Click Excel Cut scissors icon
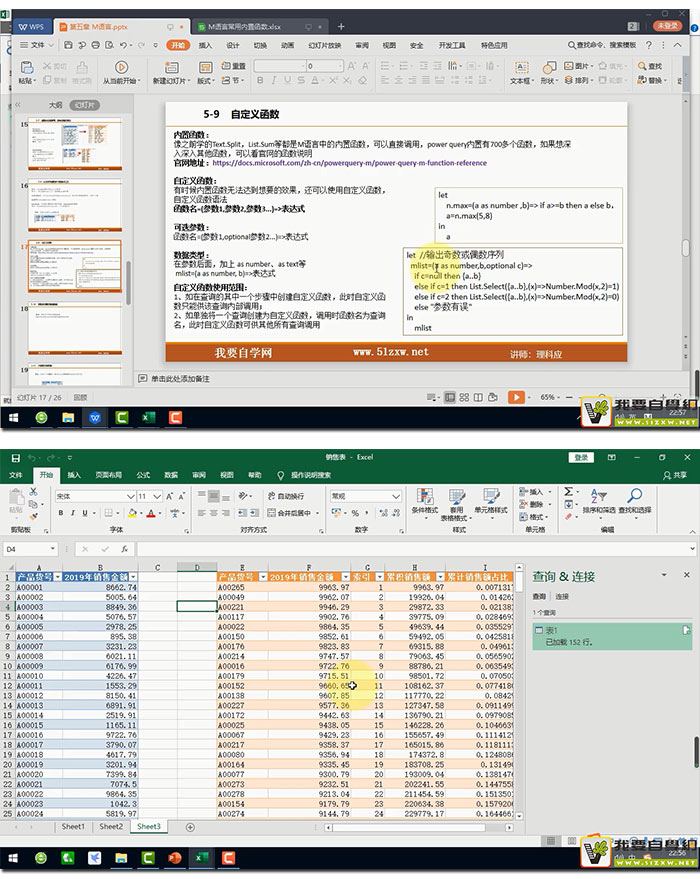The image size is (700, 879). [34, 492]
